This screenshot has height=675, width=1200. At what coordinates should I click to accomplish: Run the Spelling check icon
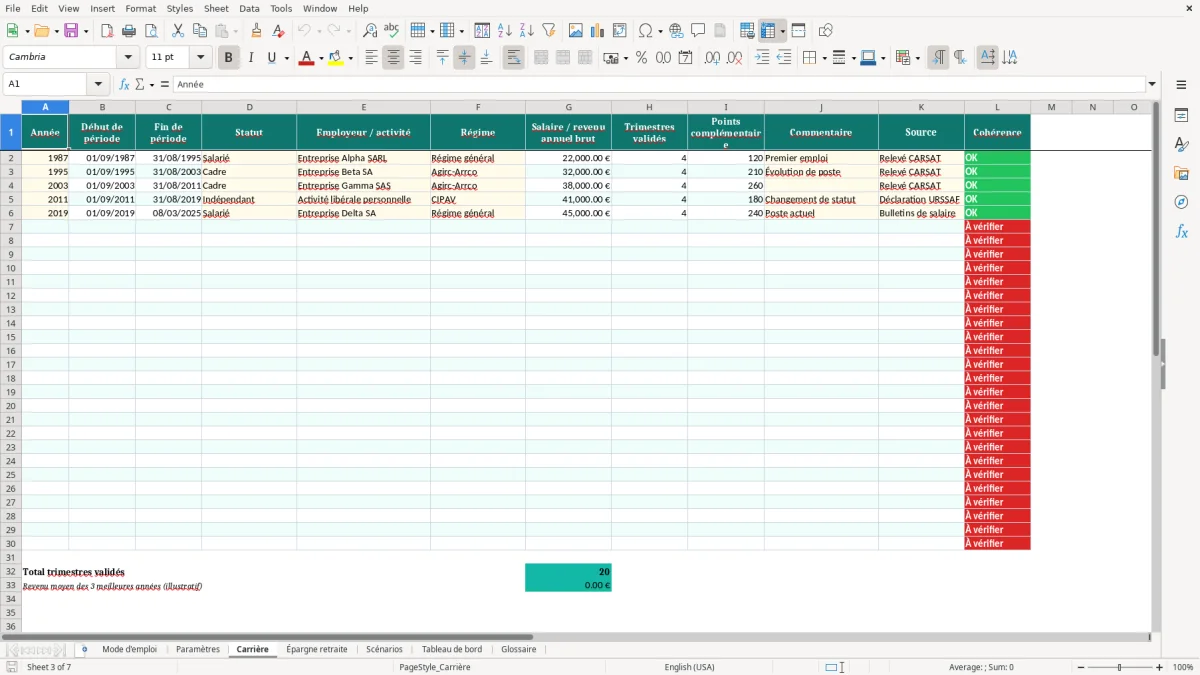[x=392, y=30]
